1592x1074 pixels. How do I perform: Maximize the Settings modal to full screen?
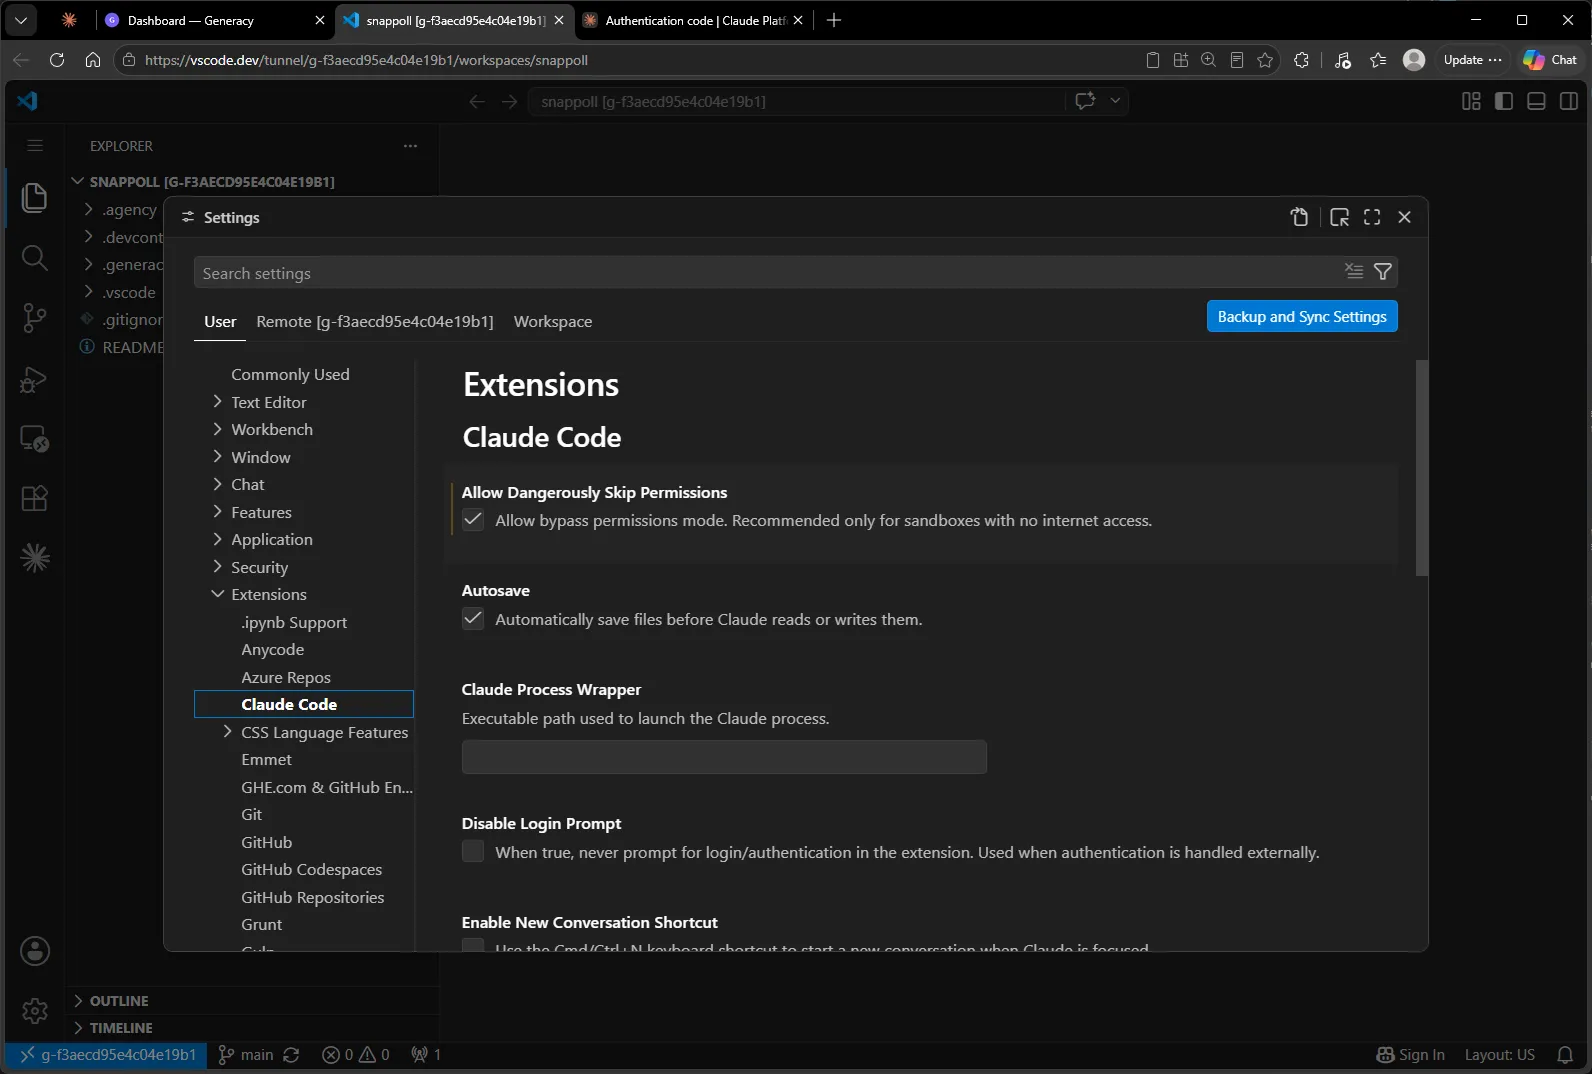coord(1372,217)
